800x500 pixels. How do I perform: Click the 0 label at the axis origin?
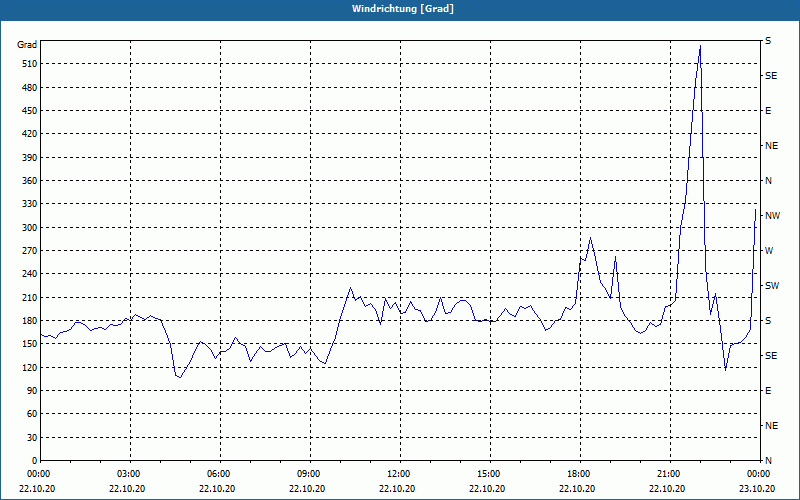34,461
